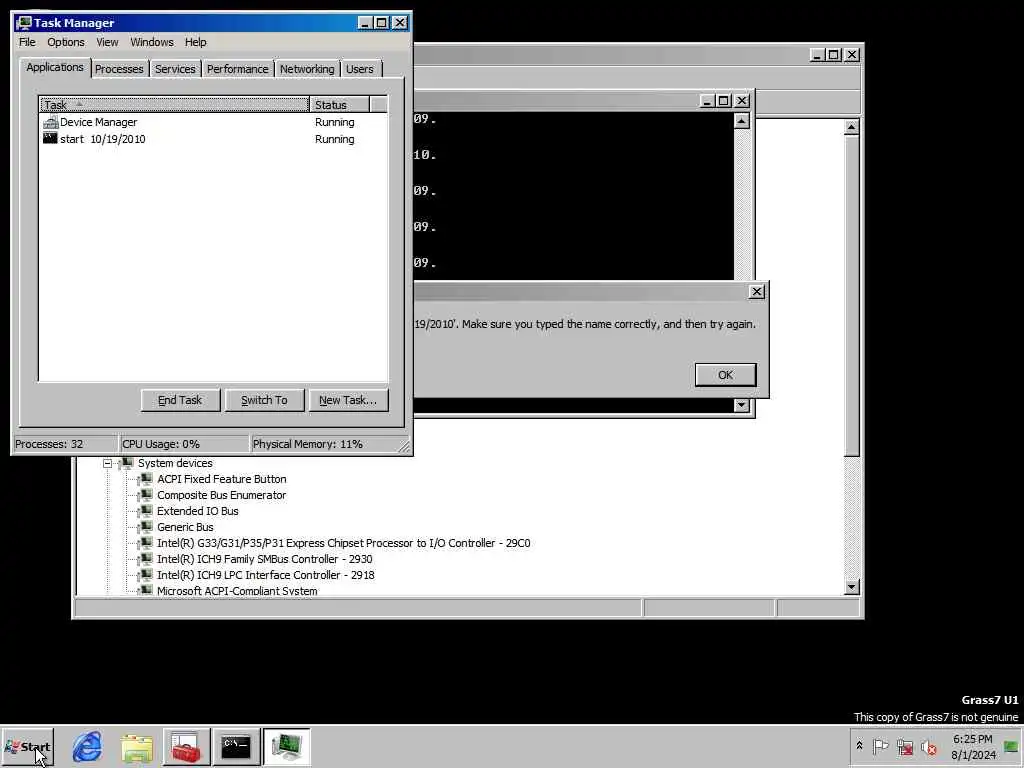Open the red toolbox taskbar icon
Viewport: 1024px width, 768px height.
186,746
